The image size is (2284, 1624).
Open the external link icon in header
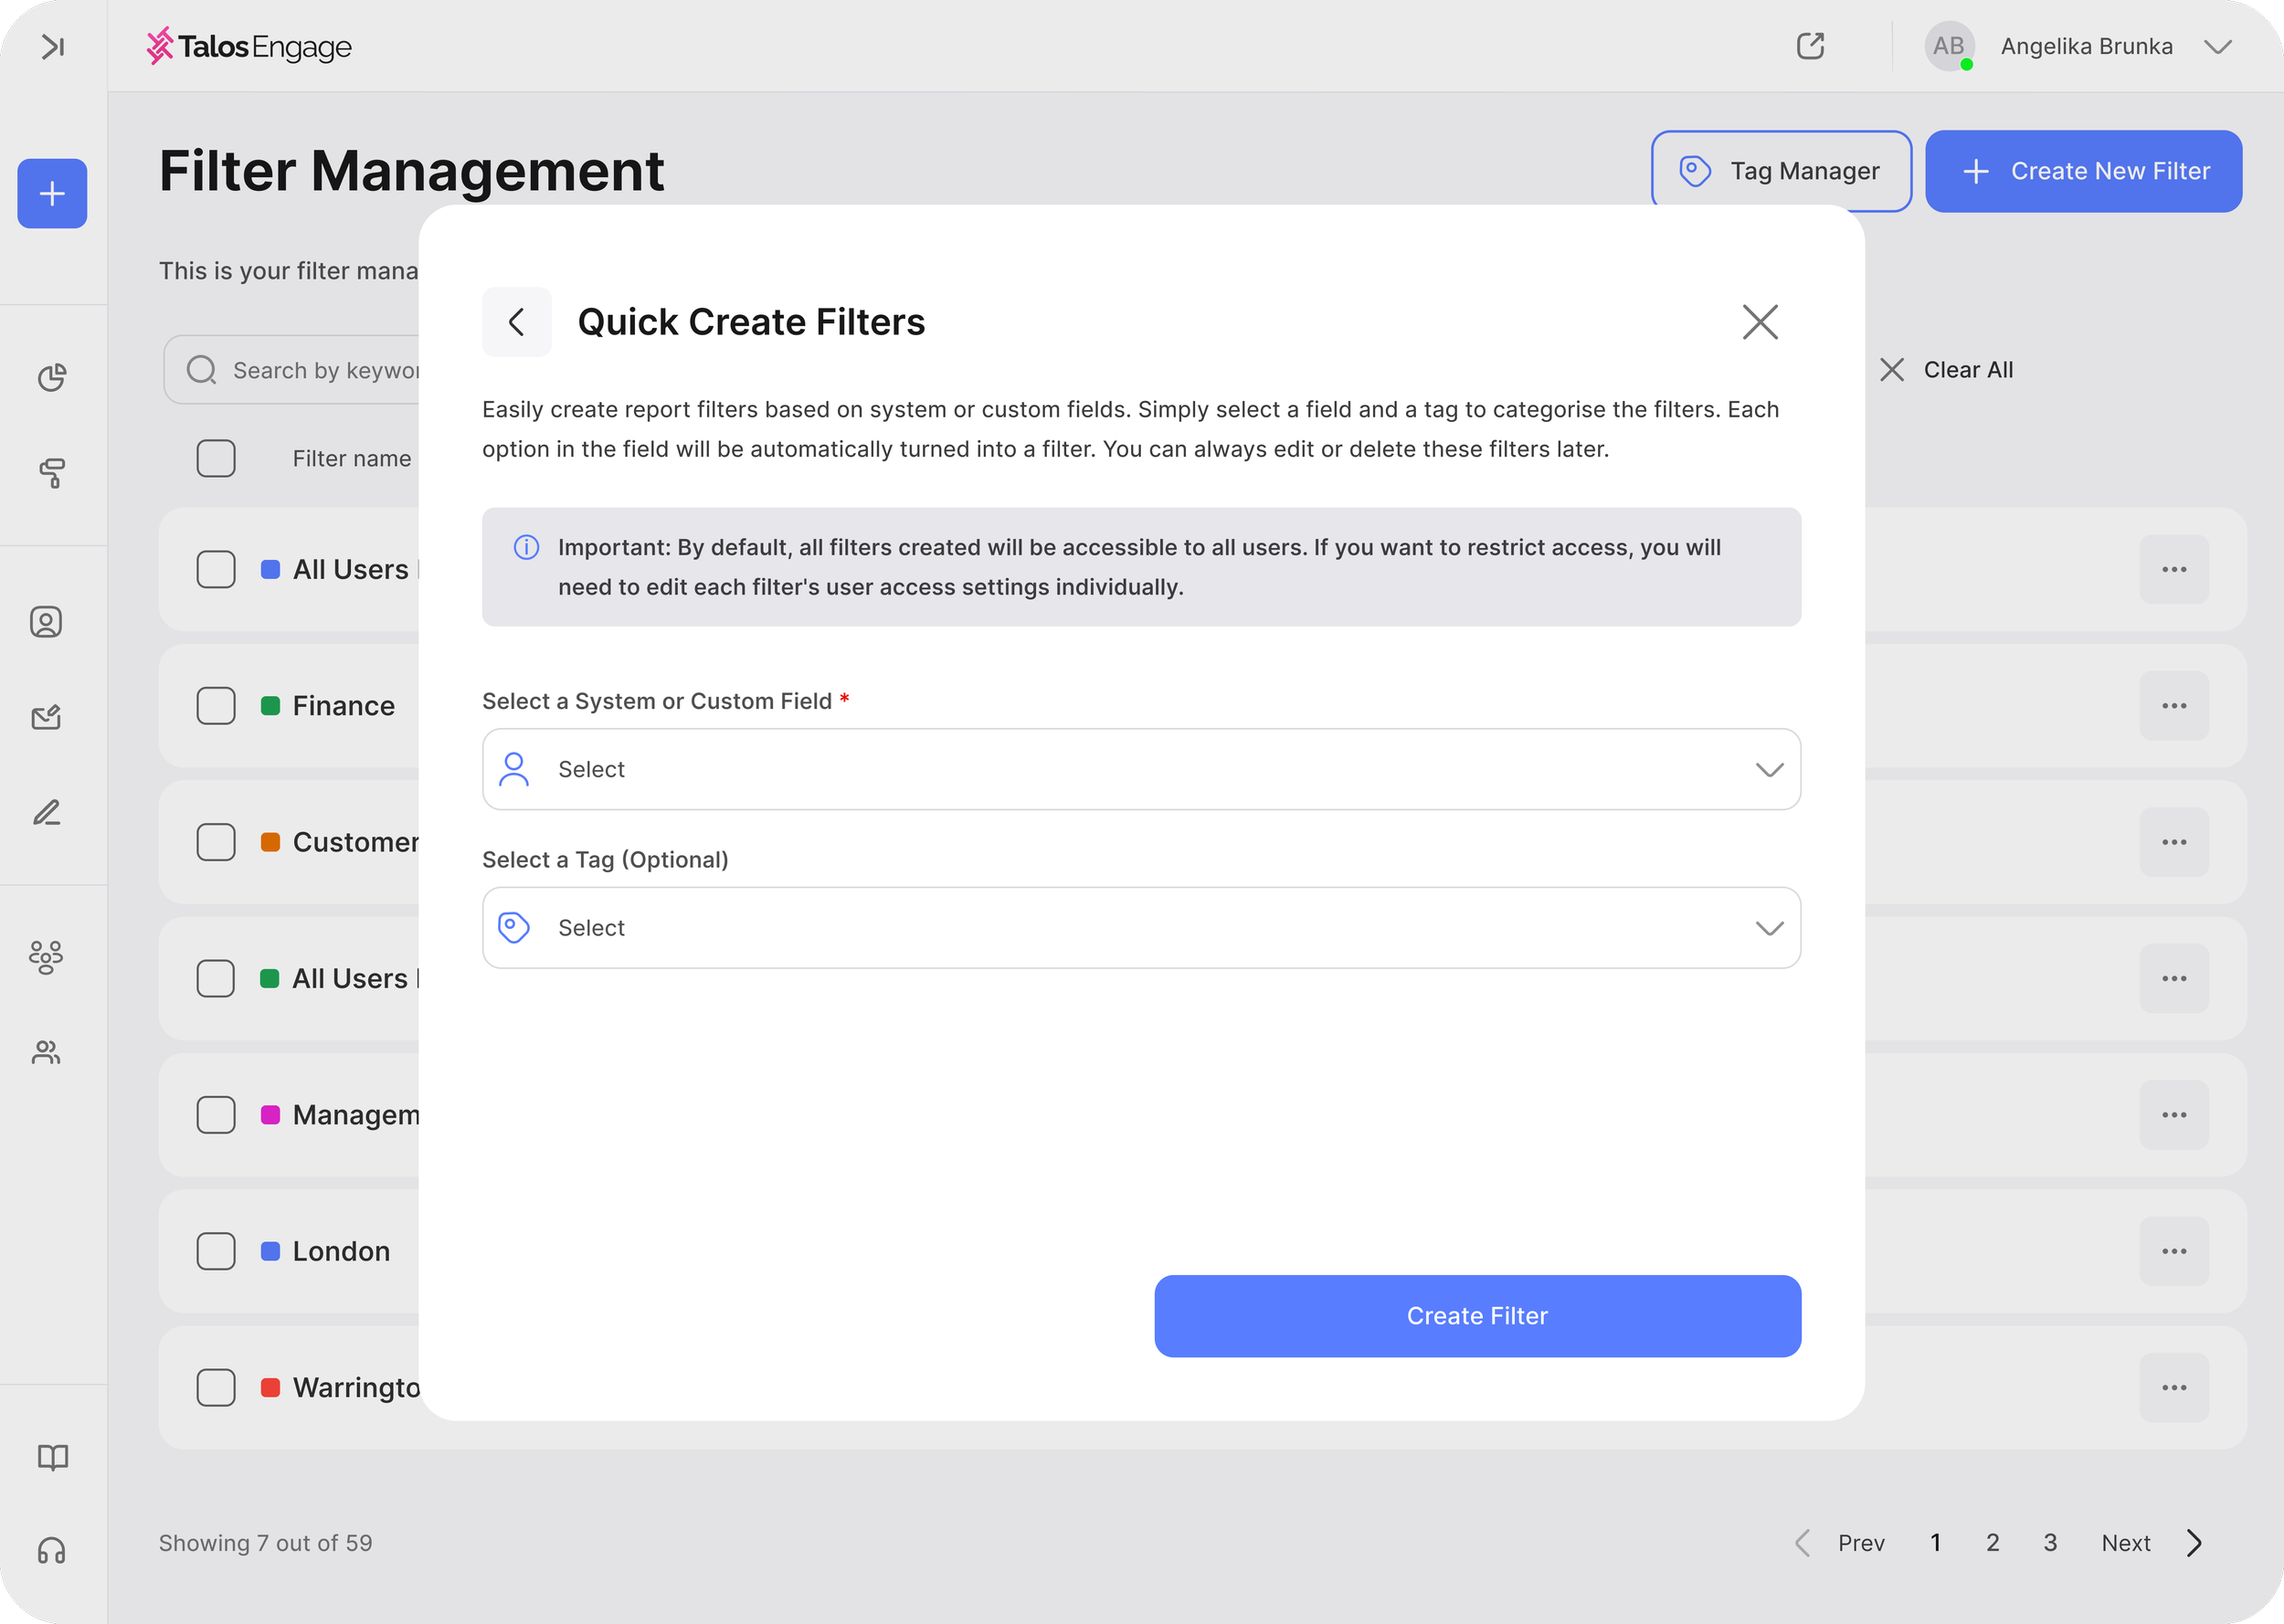tap(1810, 46)
